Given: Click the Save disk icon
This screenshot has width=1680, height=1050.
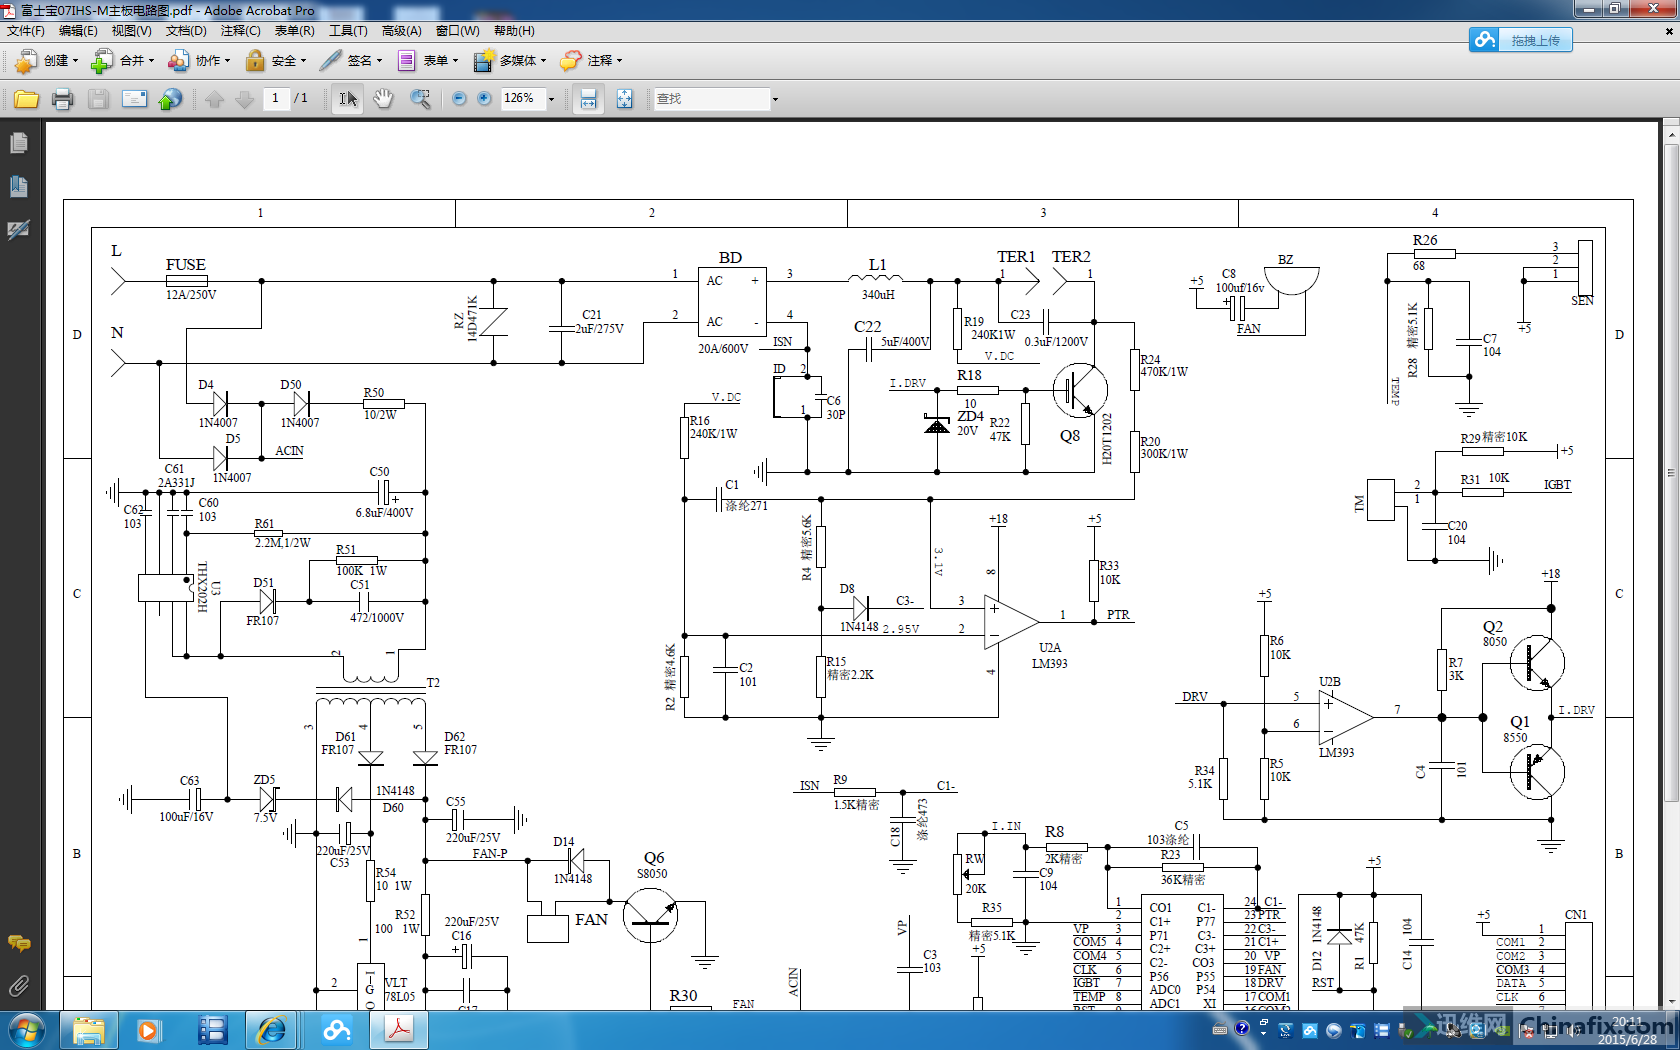Looking at the screenshot, I should pos(98,99).
